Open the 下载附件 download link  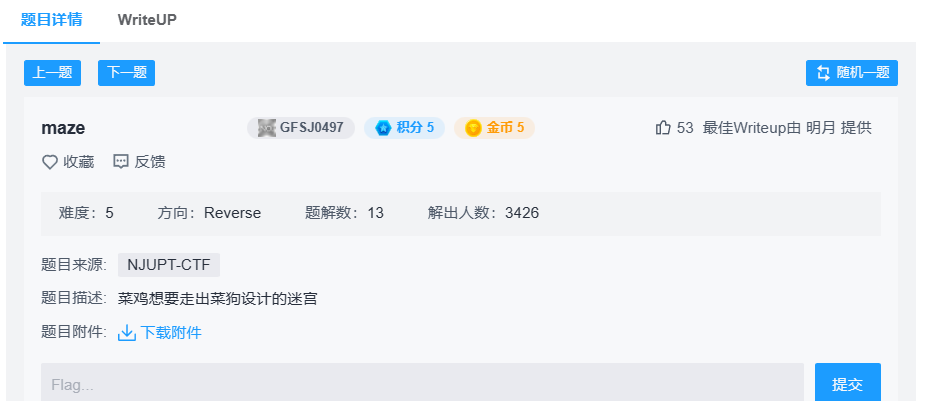click(x=171, y=333)
